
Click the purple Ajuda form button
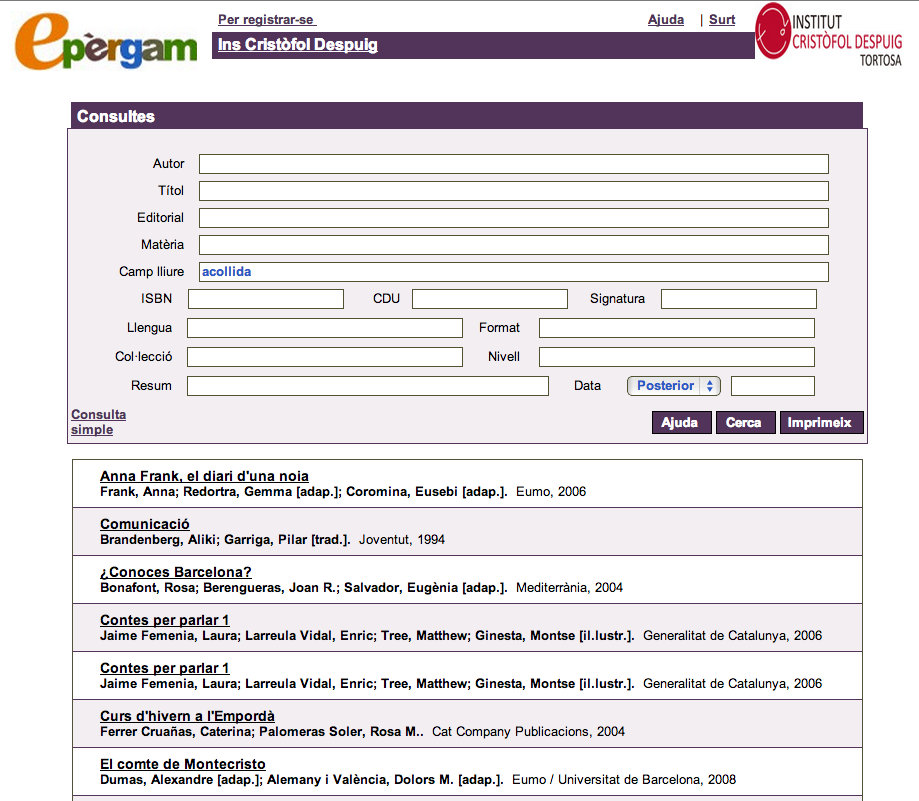coord(681,423)
